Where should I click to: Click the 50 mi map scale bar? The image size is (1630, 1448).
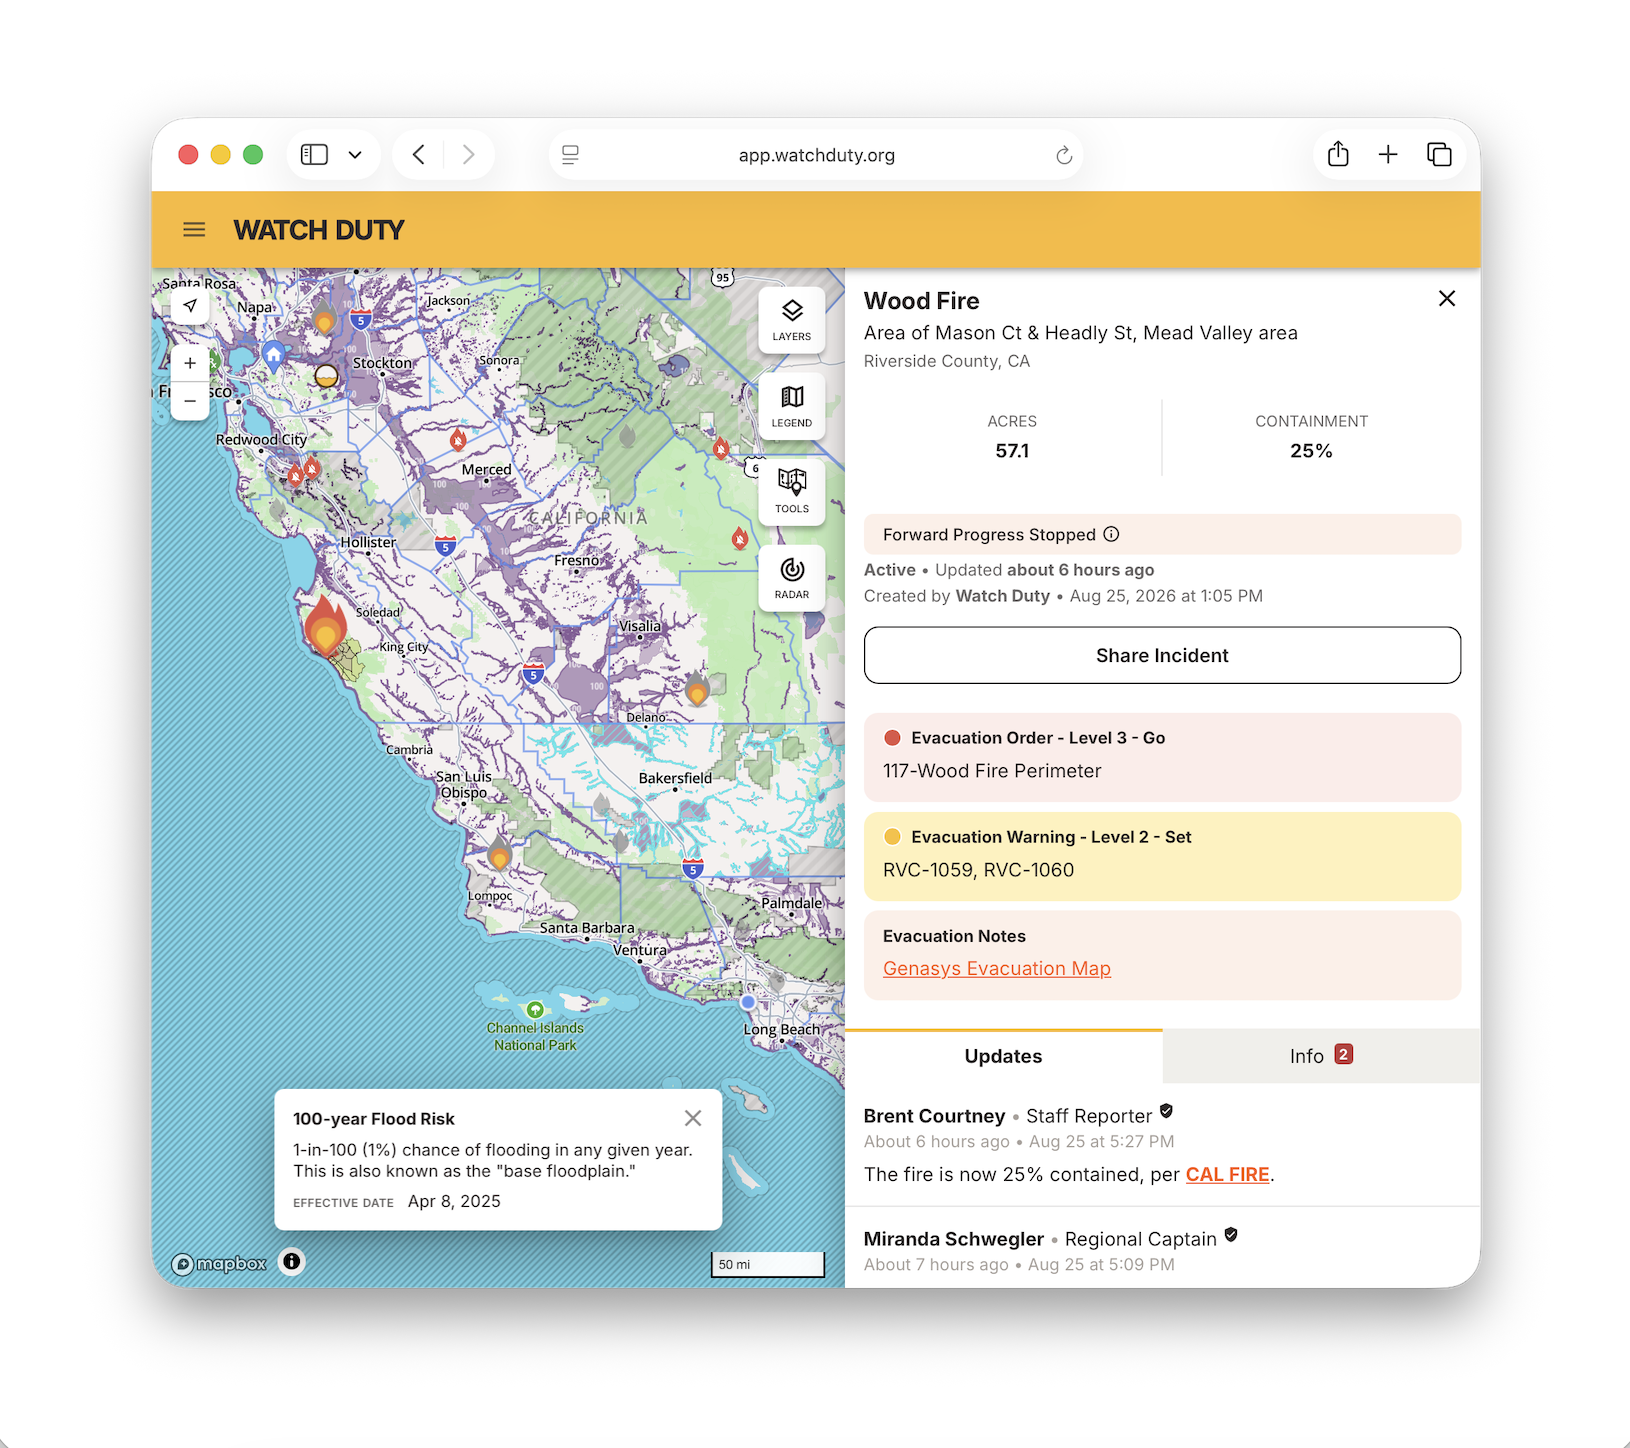pos(768,1264)
